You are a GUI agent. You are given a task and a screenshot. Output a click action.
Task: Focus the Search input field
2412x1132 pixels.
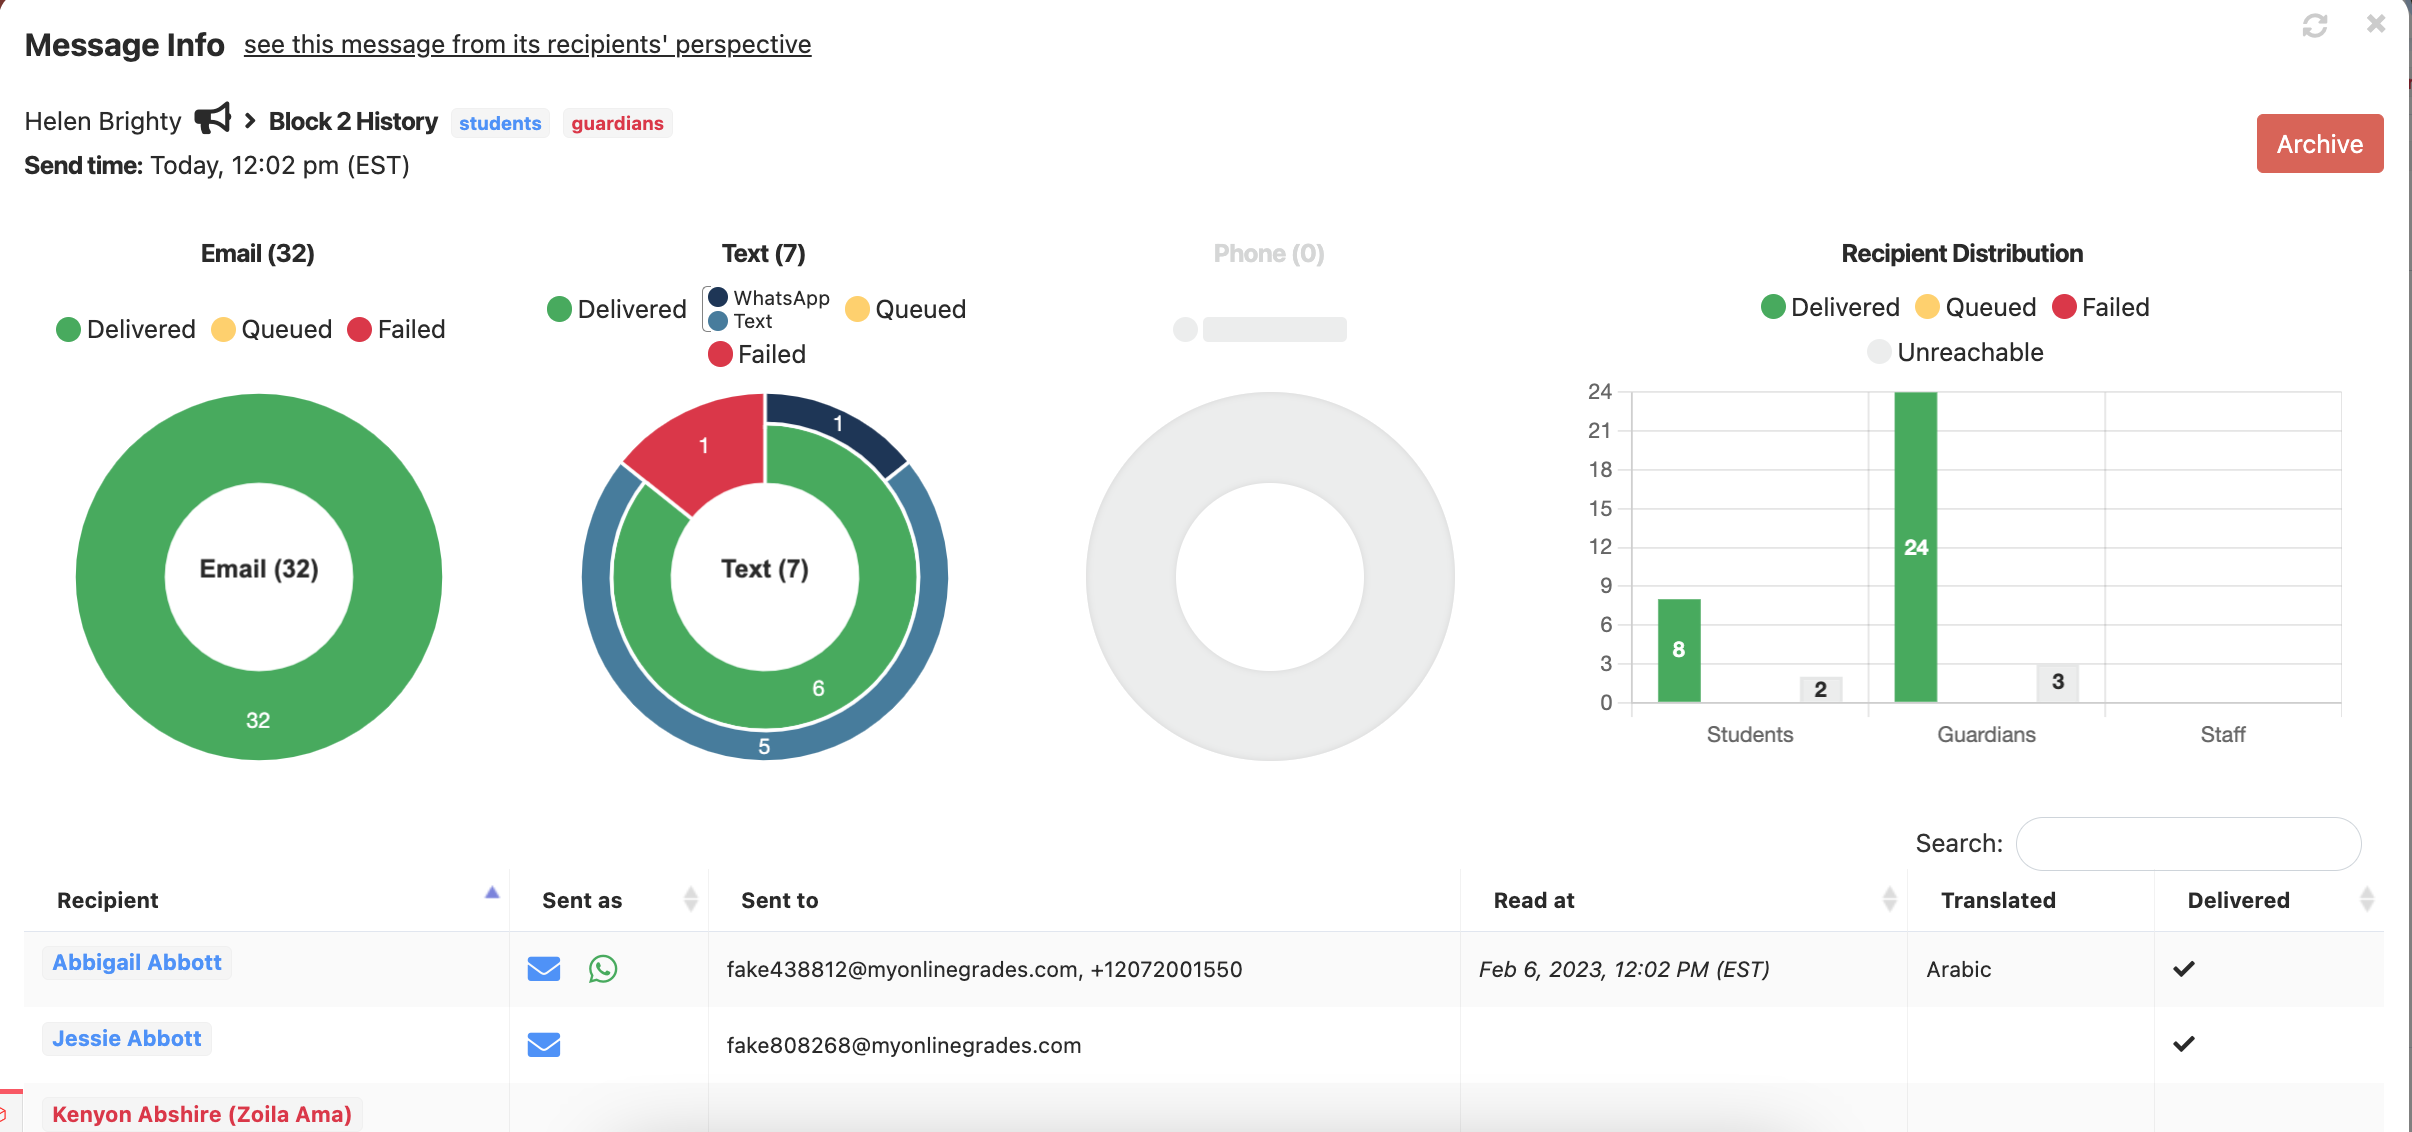(2188, 844)
